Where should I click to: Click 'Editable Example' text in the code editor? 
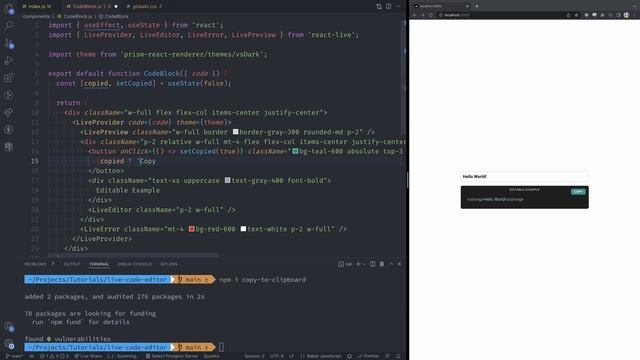pos(128,190)
